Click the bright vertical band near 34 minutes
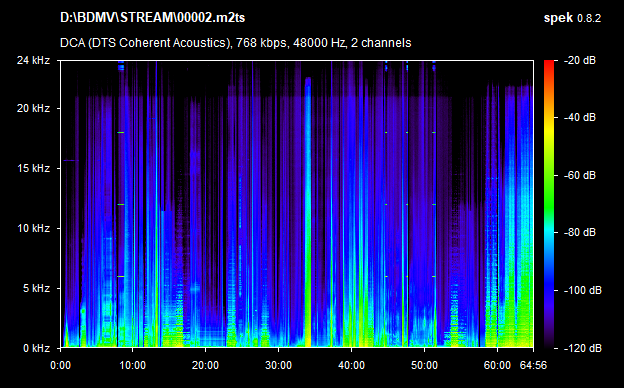The image size is (624, 388). tap(308, 212)
